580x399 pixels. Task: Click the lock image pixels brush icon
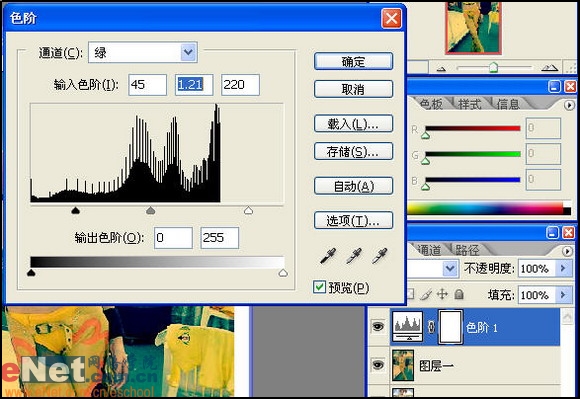click(x=426, y=294)
